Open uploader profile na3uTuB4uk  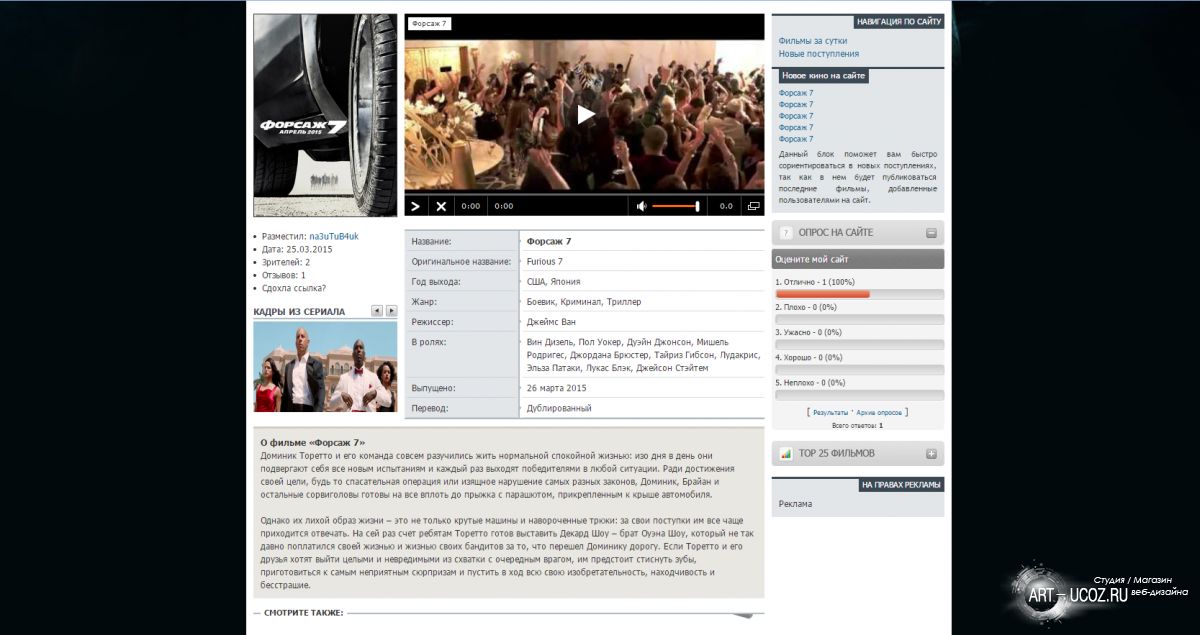pos(334,236)
